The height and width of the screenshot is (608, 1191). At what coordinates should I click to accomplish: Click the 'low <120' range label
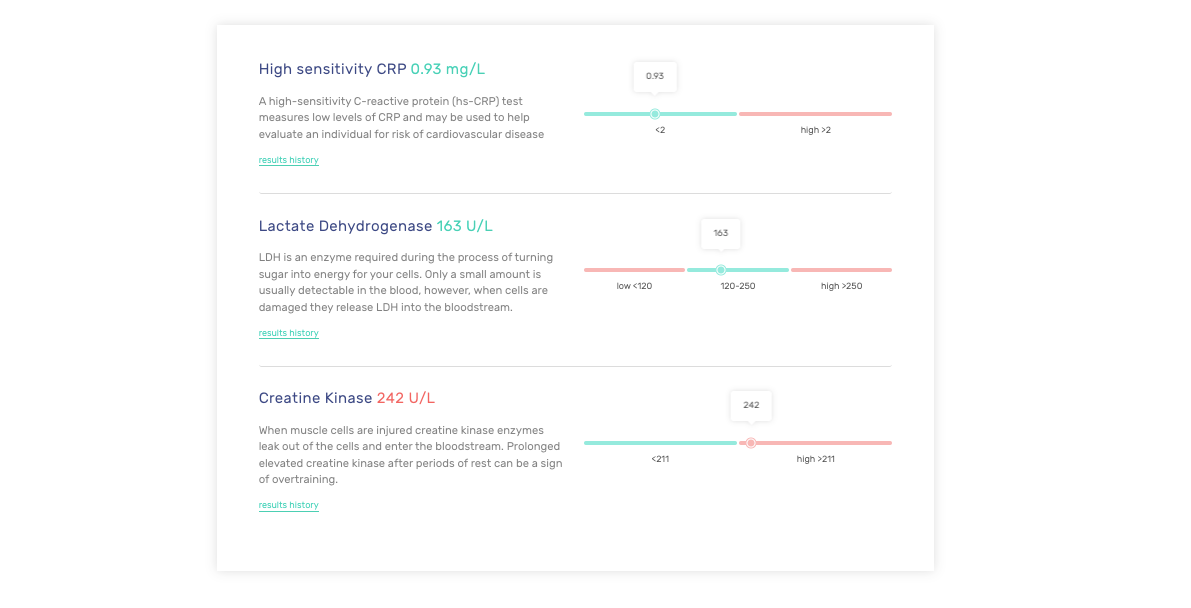pyautogui.click(x=634, y=286)
